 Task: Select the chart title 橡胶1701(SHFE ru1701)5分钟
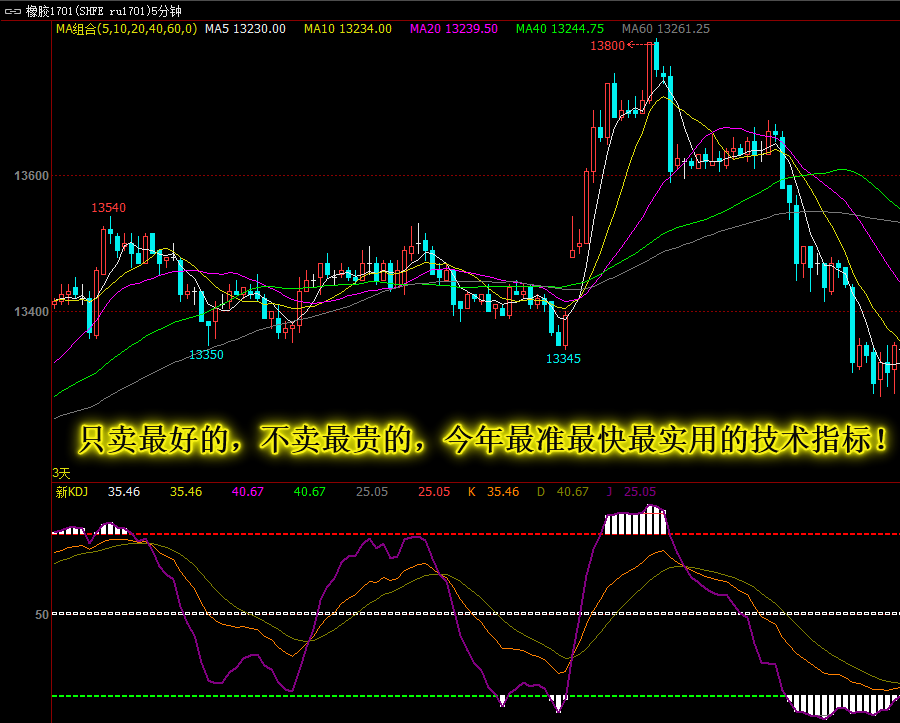103,11
